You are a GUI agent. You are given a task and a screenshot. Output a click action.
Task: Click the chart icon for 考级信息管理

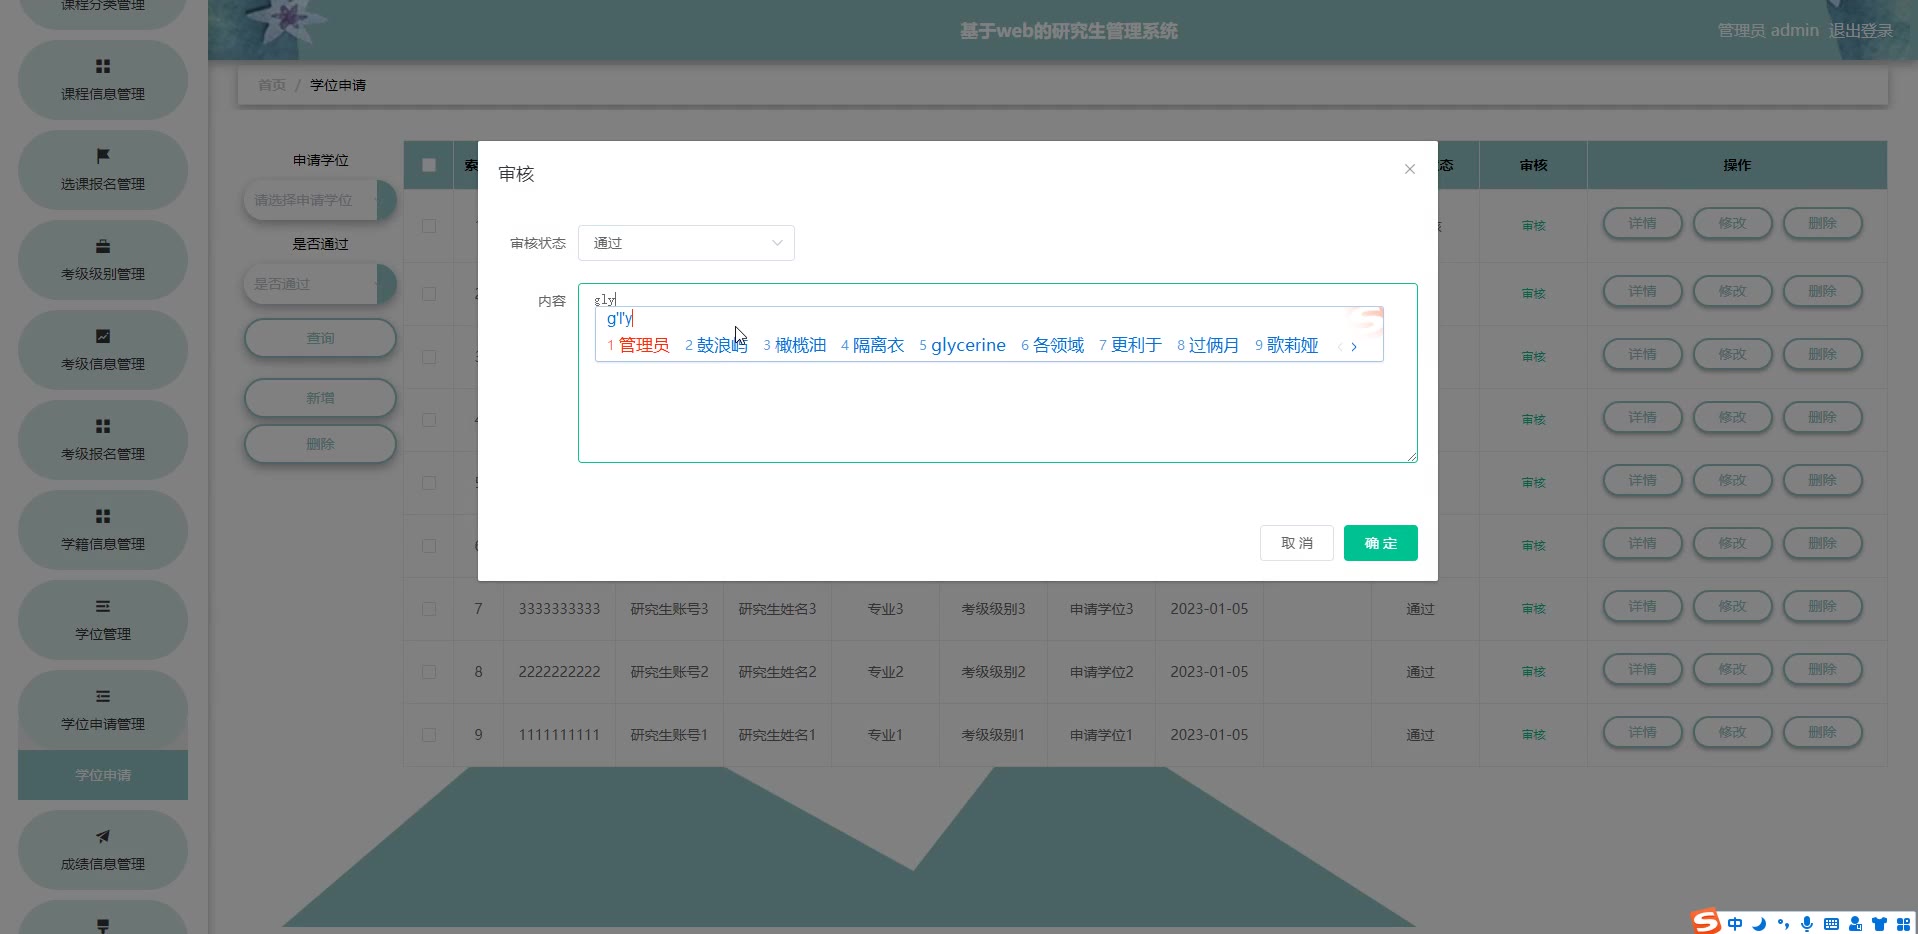[x=103, y=336]
